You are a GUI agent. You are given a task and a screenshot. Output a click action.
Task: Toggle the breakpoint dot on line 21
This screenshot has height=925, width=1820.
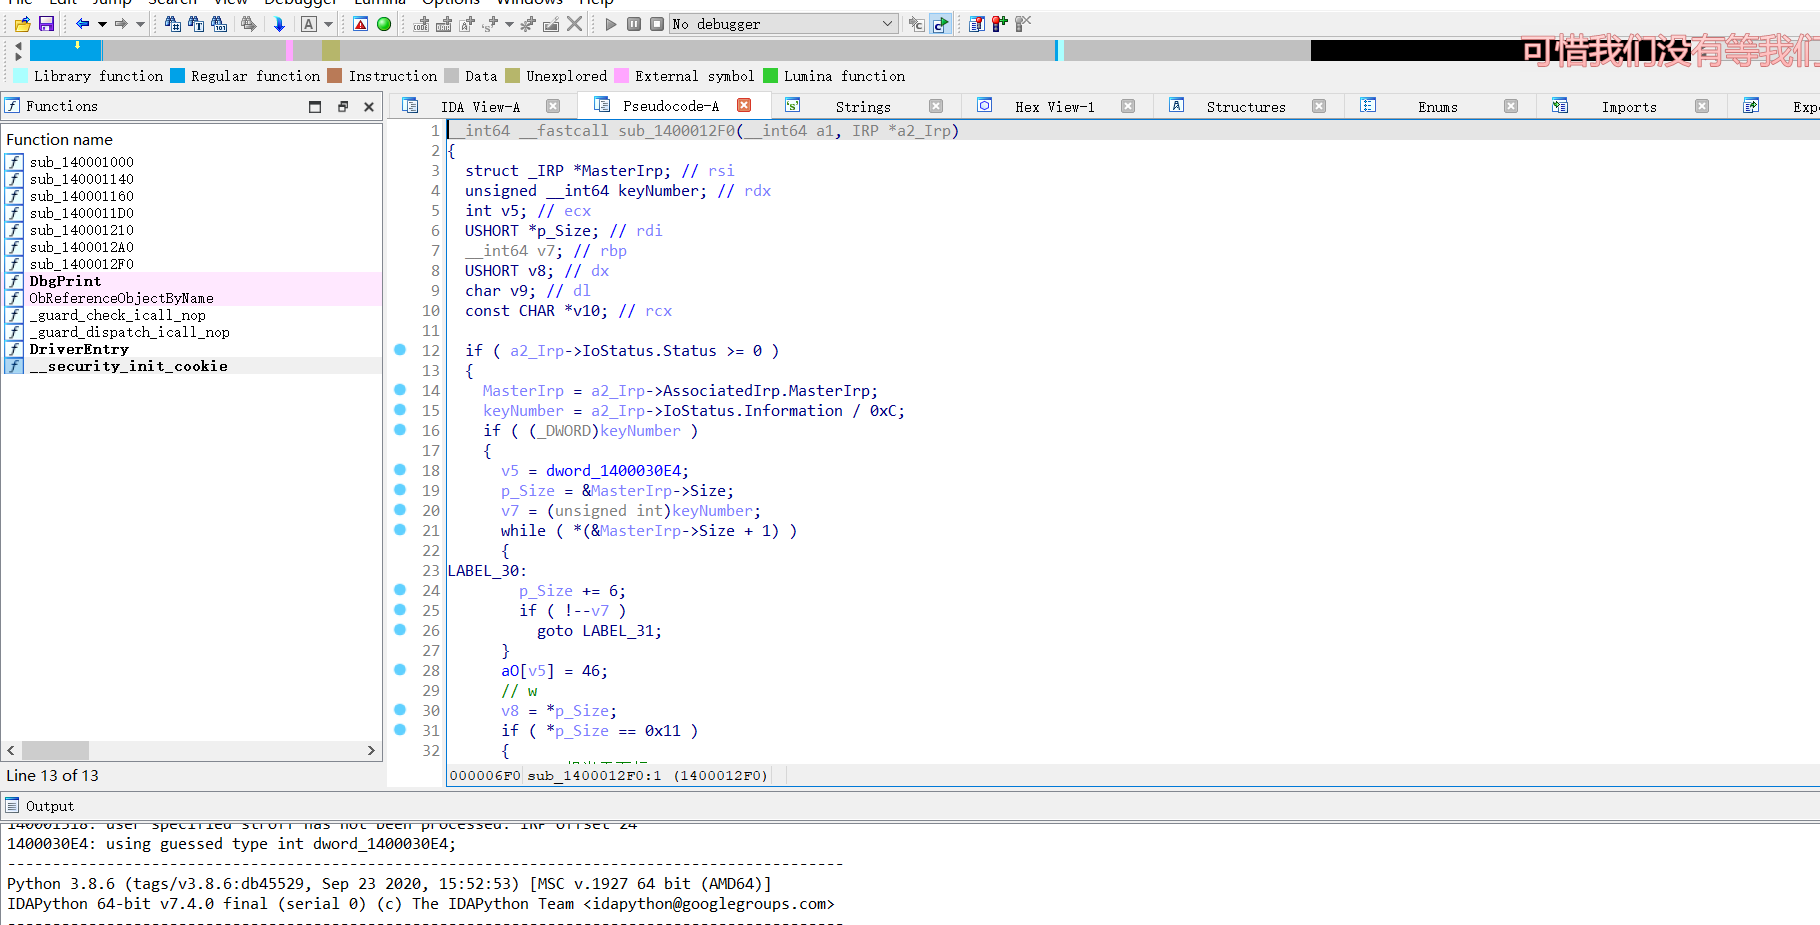tap(400, 530)
